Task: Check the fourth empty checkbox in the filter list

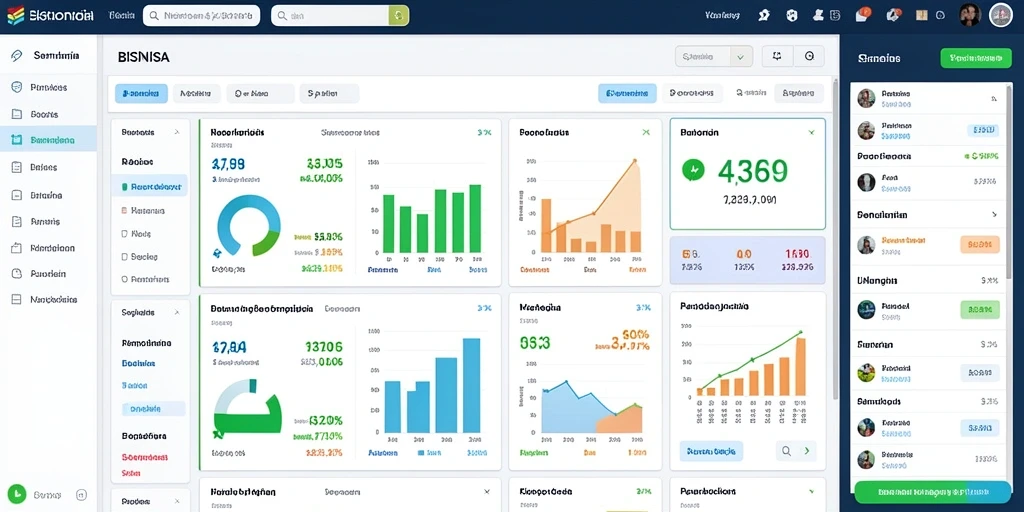Action: pos(125,257)
